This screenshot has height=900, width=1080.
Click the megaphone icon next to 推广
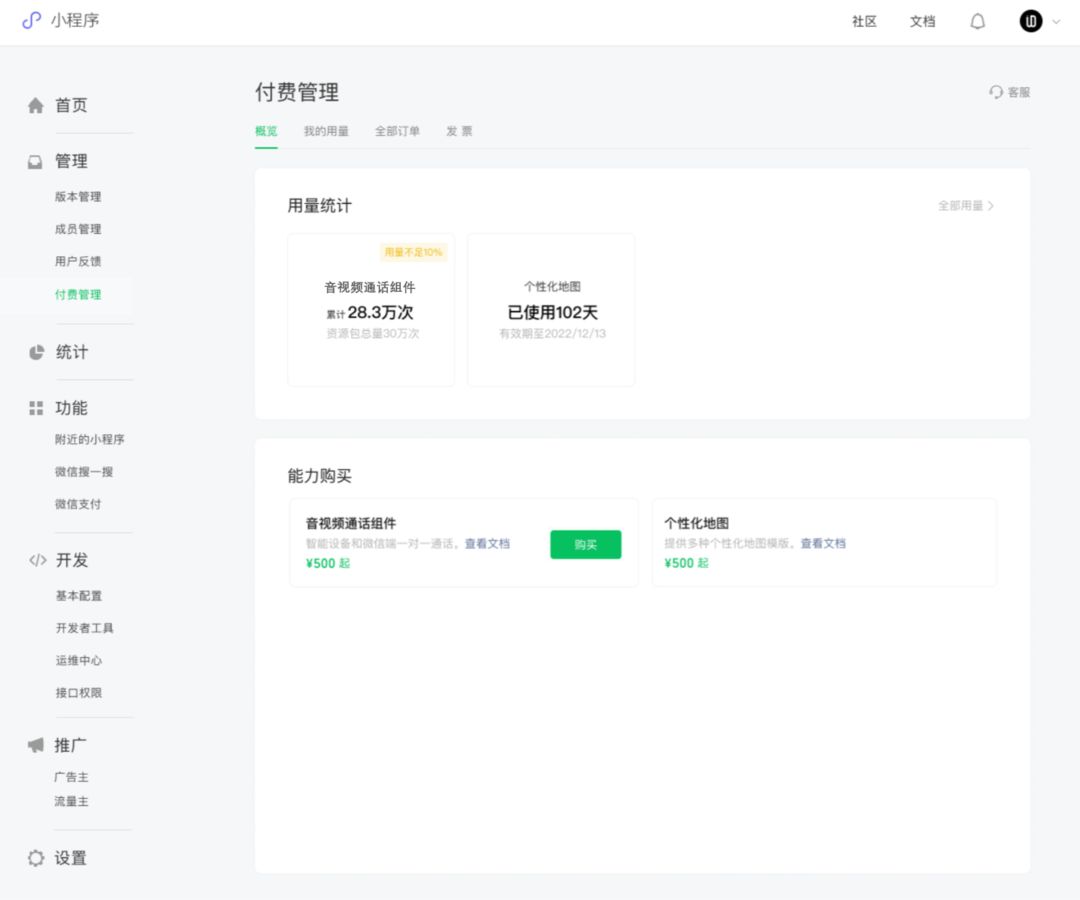tap(35, 744)
